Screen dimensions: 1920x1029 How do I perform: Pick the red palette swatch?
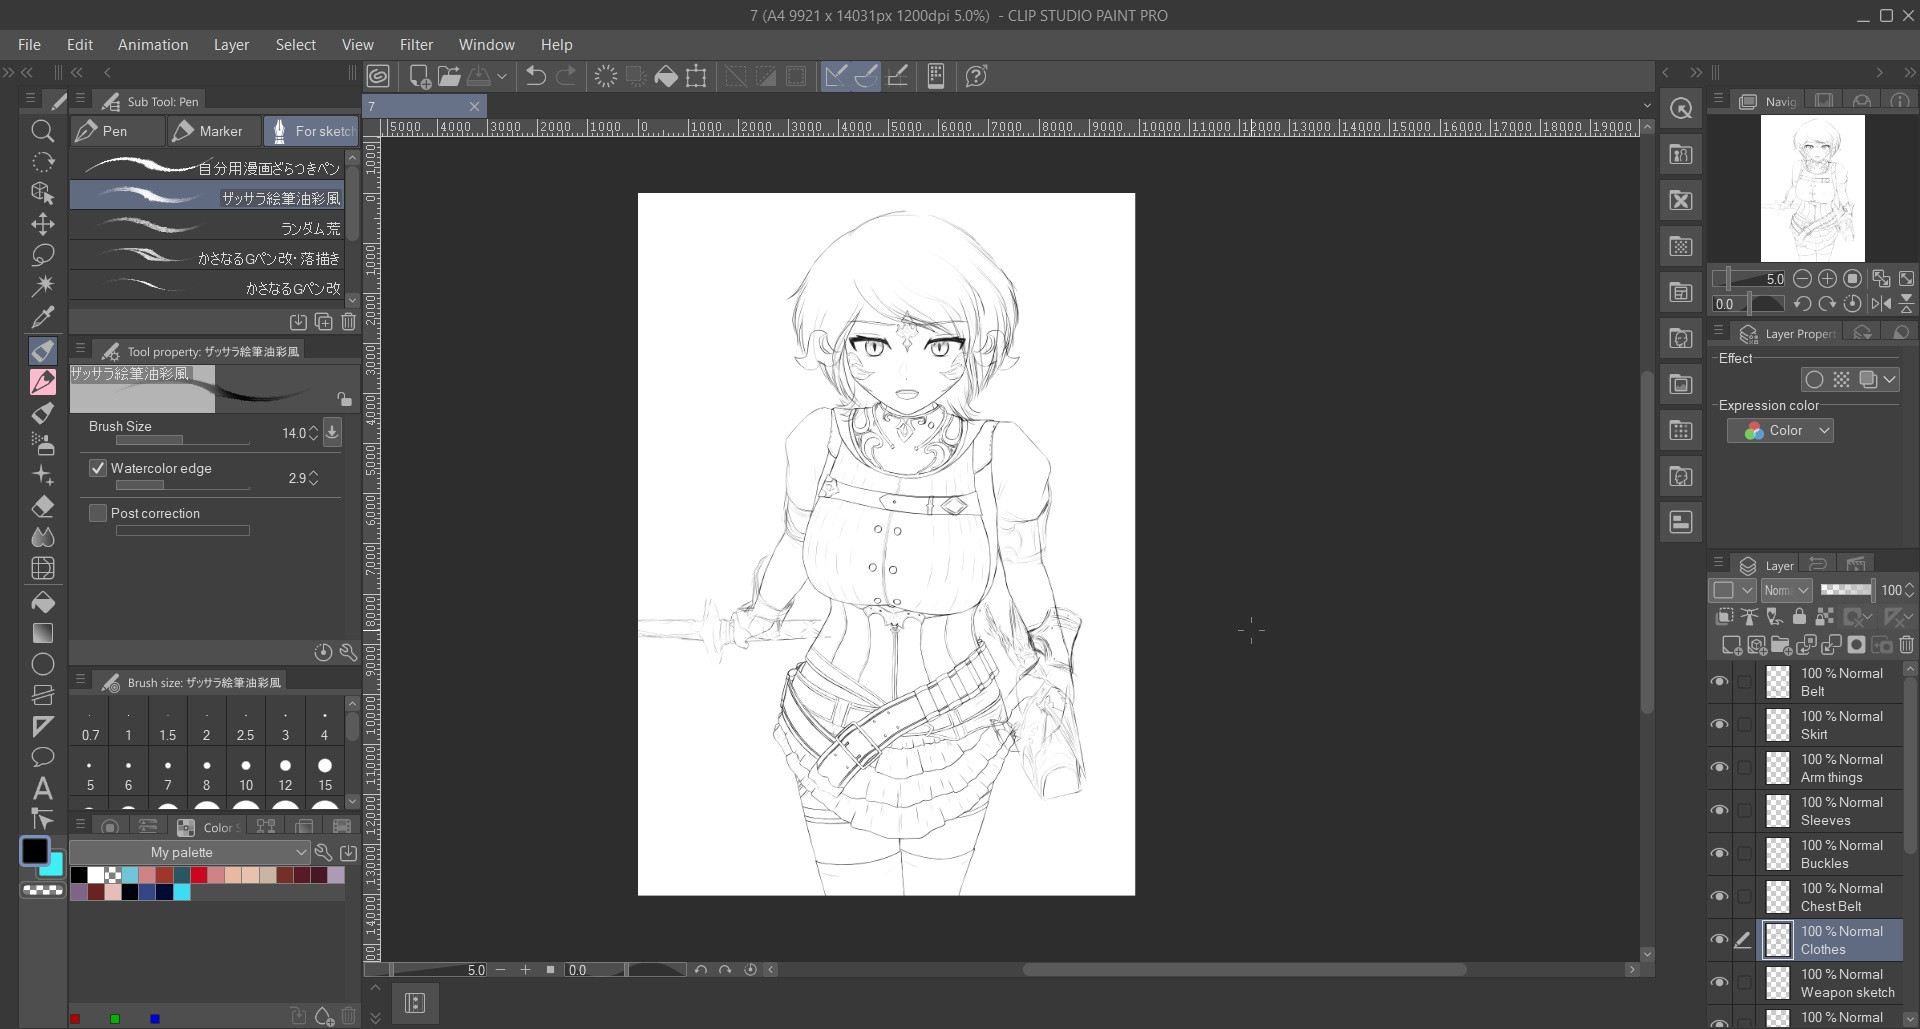(x=199, y=875)
